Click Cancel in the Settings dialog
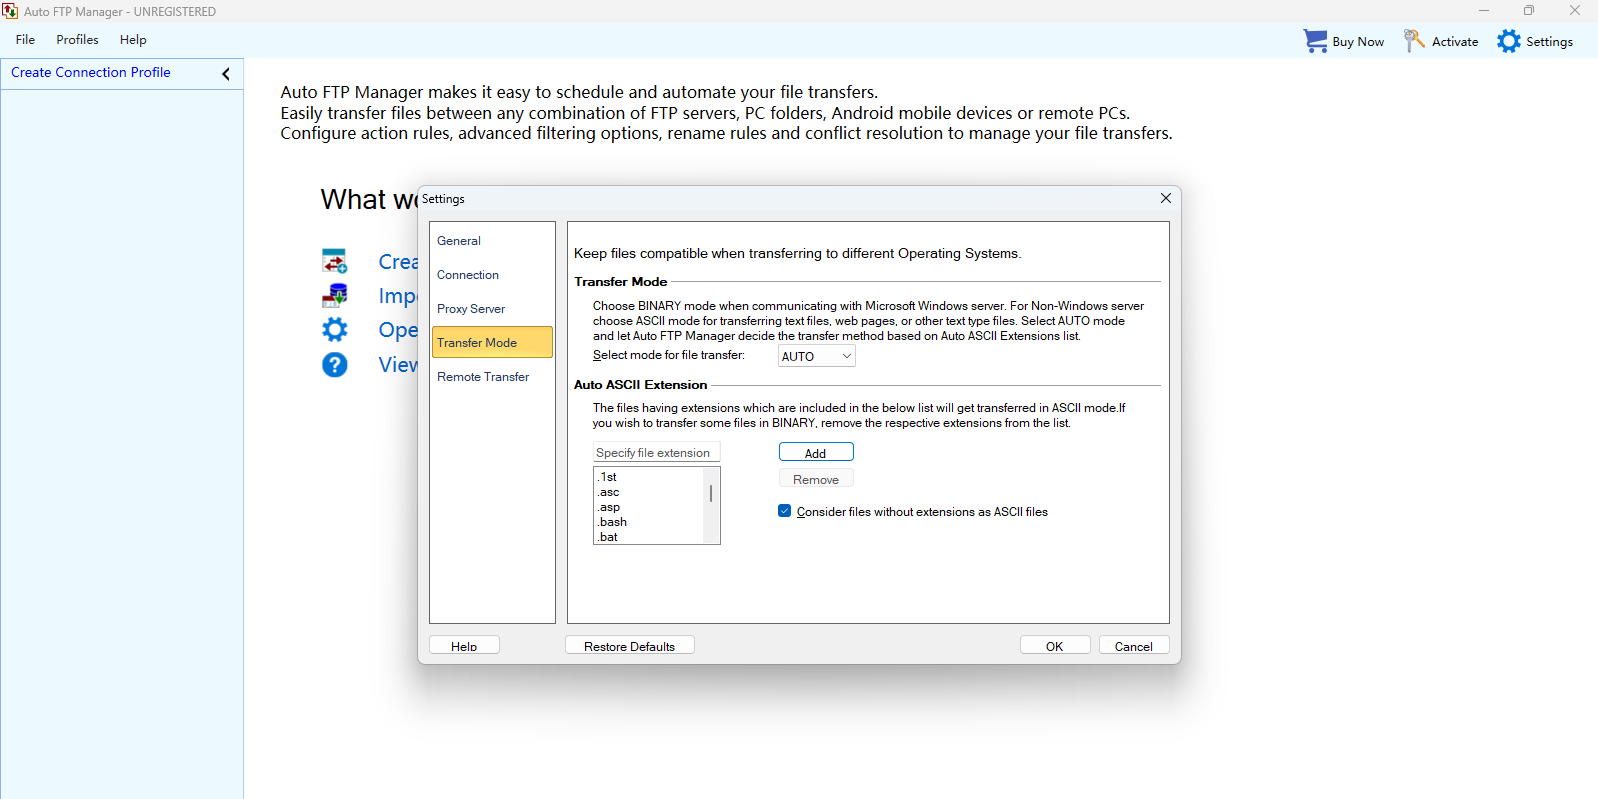Viewport: 1598px width, 799px height. [1134, 646]
